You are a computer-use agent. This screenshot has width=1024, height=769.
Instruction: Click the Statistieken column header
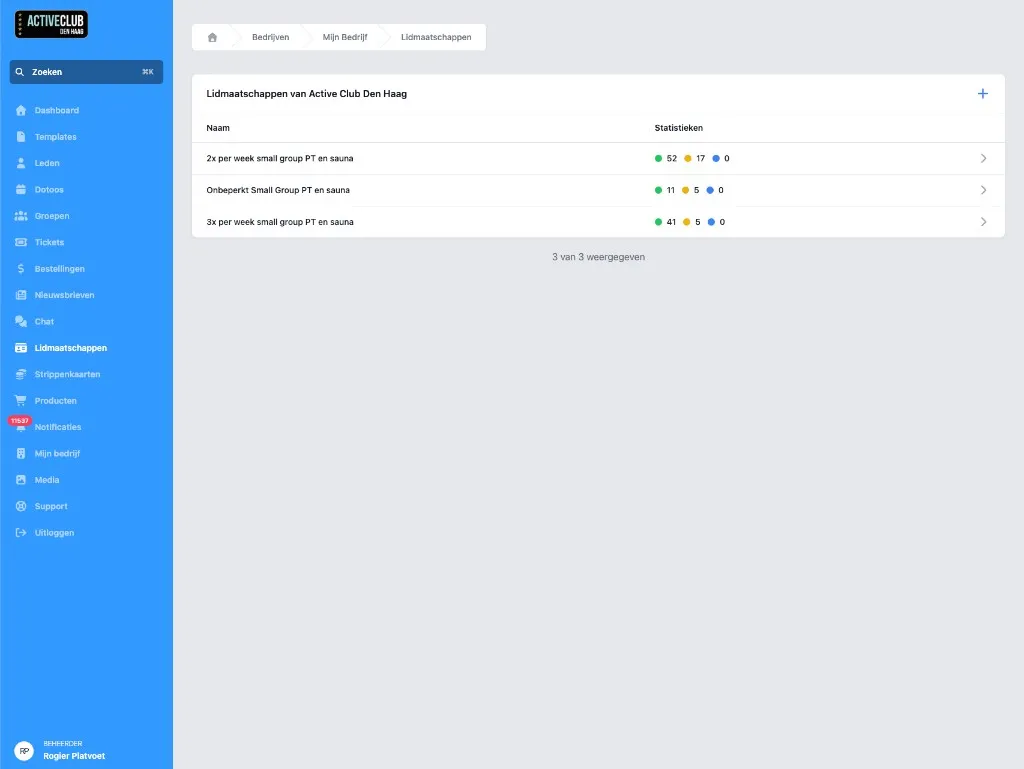tap(679, 128)
